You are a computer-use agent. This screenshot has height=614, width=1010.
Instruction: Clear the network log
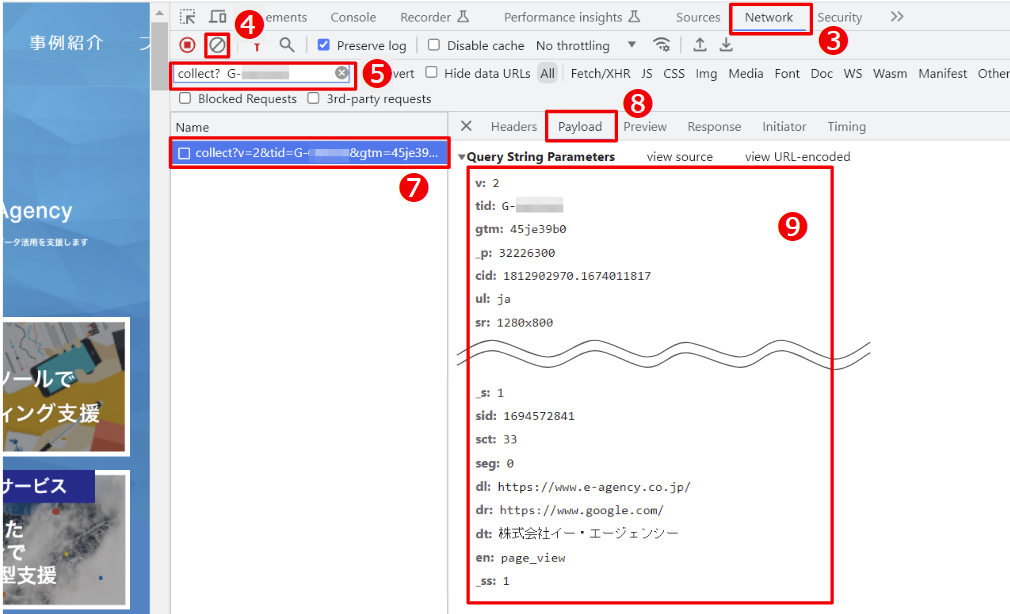(x=218, y=45)
